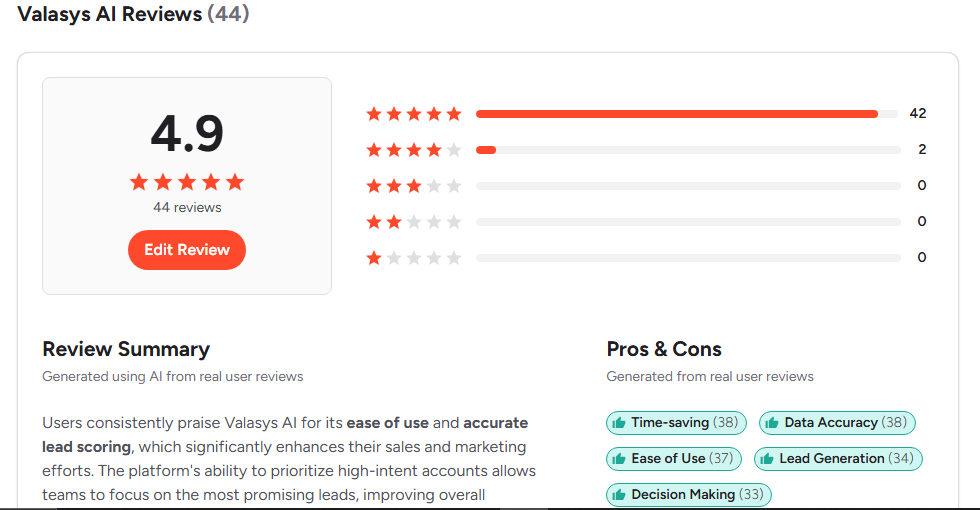980x510 pixels.
Task: Click the 4-star progress bar
Action: (x=688, y=150)
